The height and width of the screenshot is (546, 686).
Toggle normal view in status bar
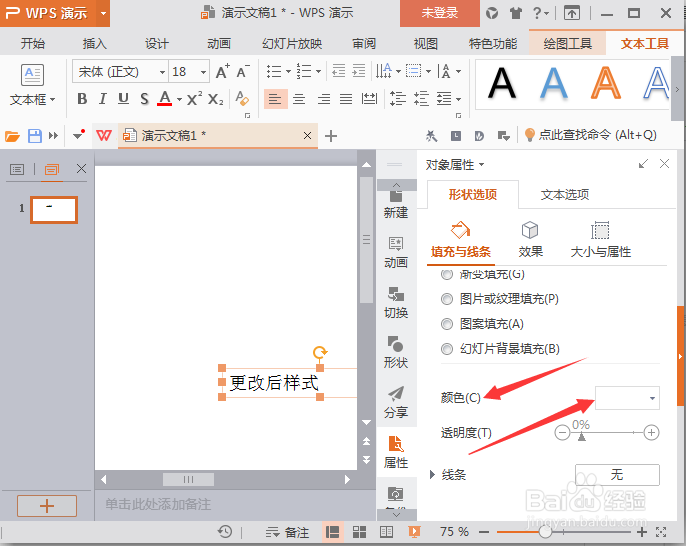pos(332,532)
